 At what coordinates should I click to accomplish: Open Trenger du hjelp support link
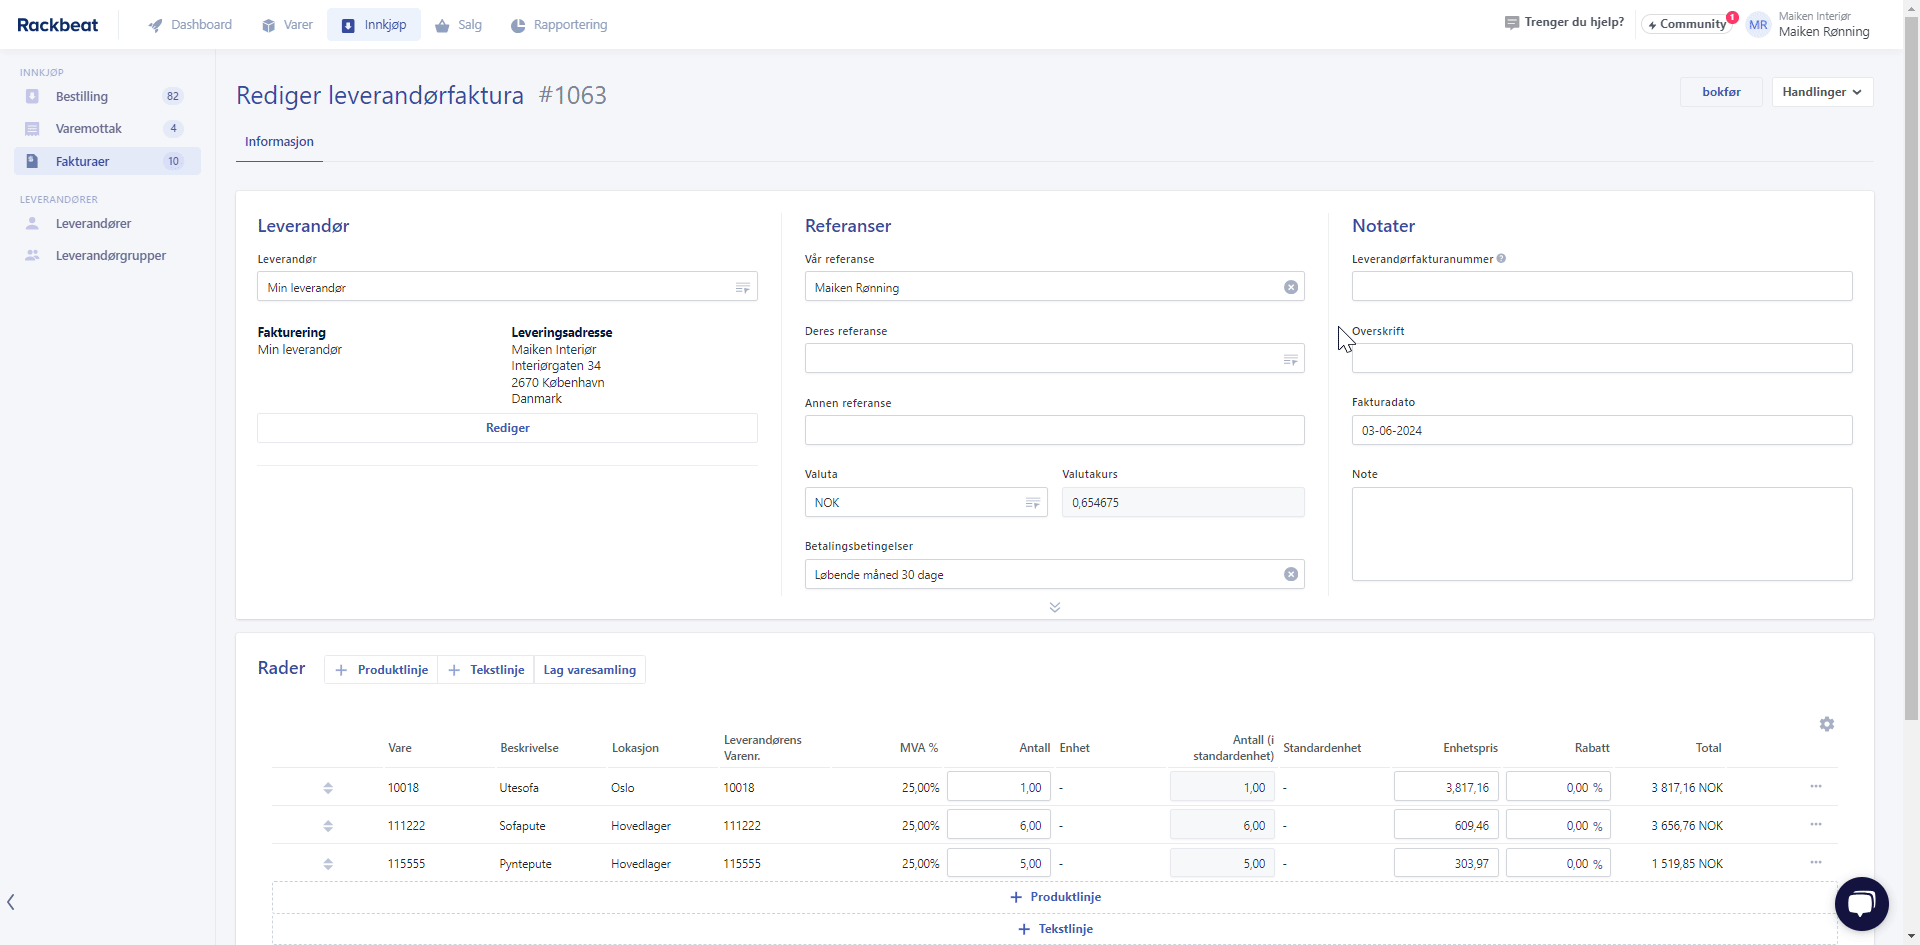[x=1564, y=22]
